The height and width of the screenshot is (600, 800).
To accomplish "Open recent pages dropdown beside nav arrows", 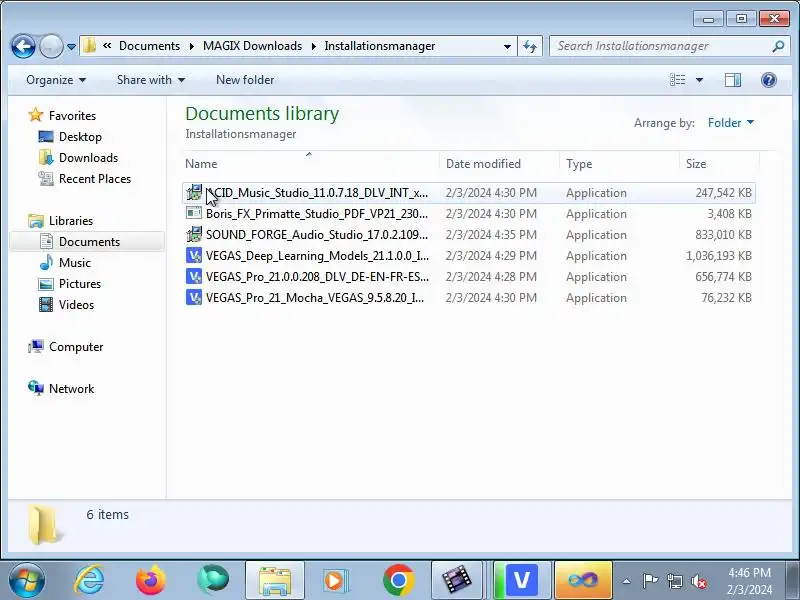I will pos(71,46).
